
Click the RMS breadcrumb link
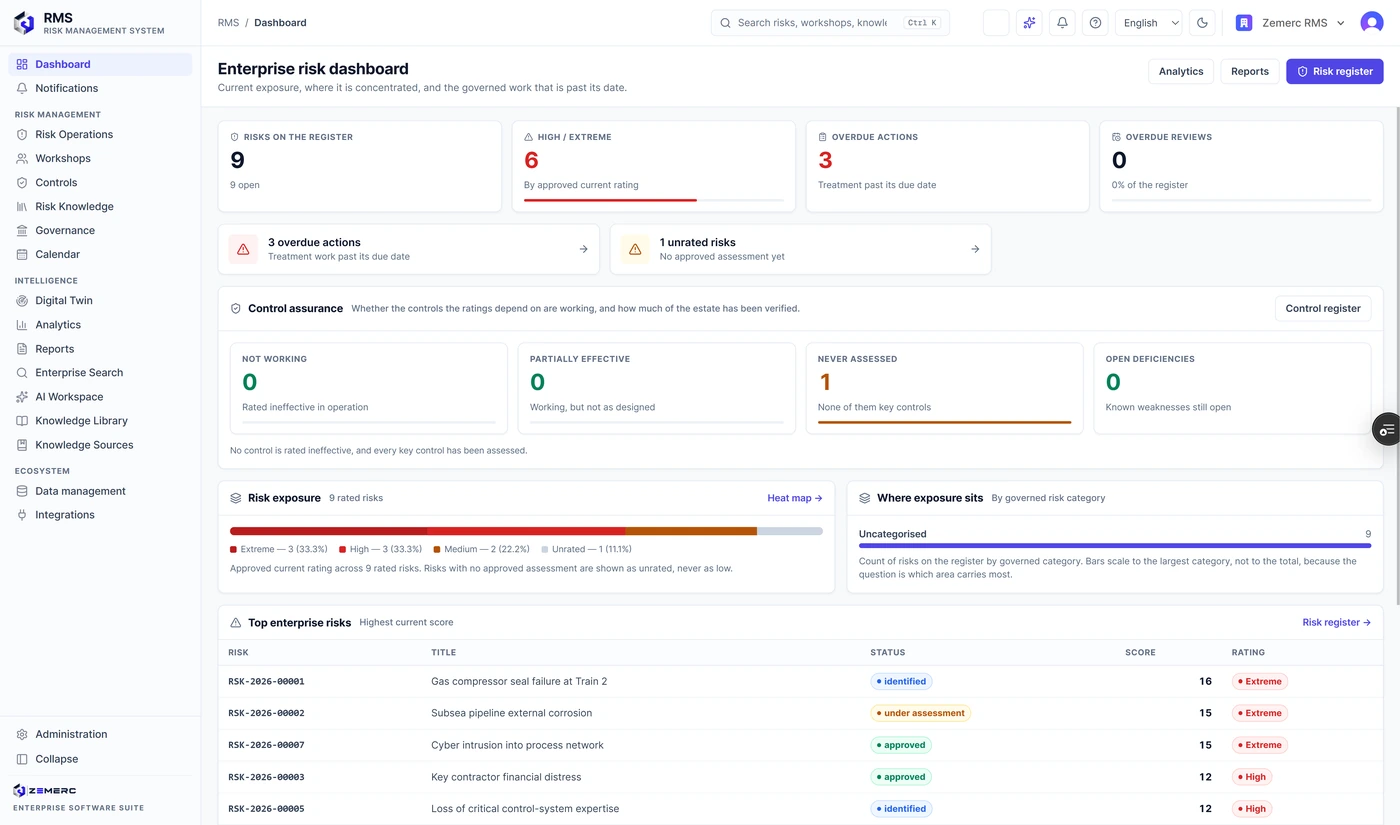pos(228,23)
